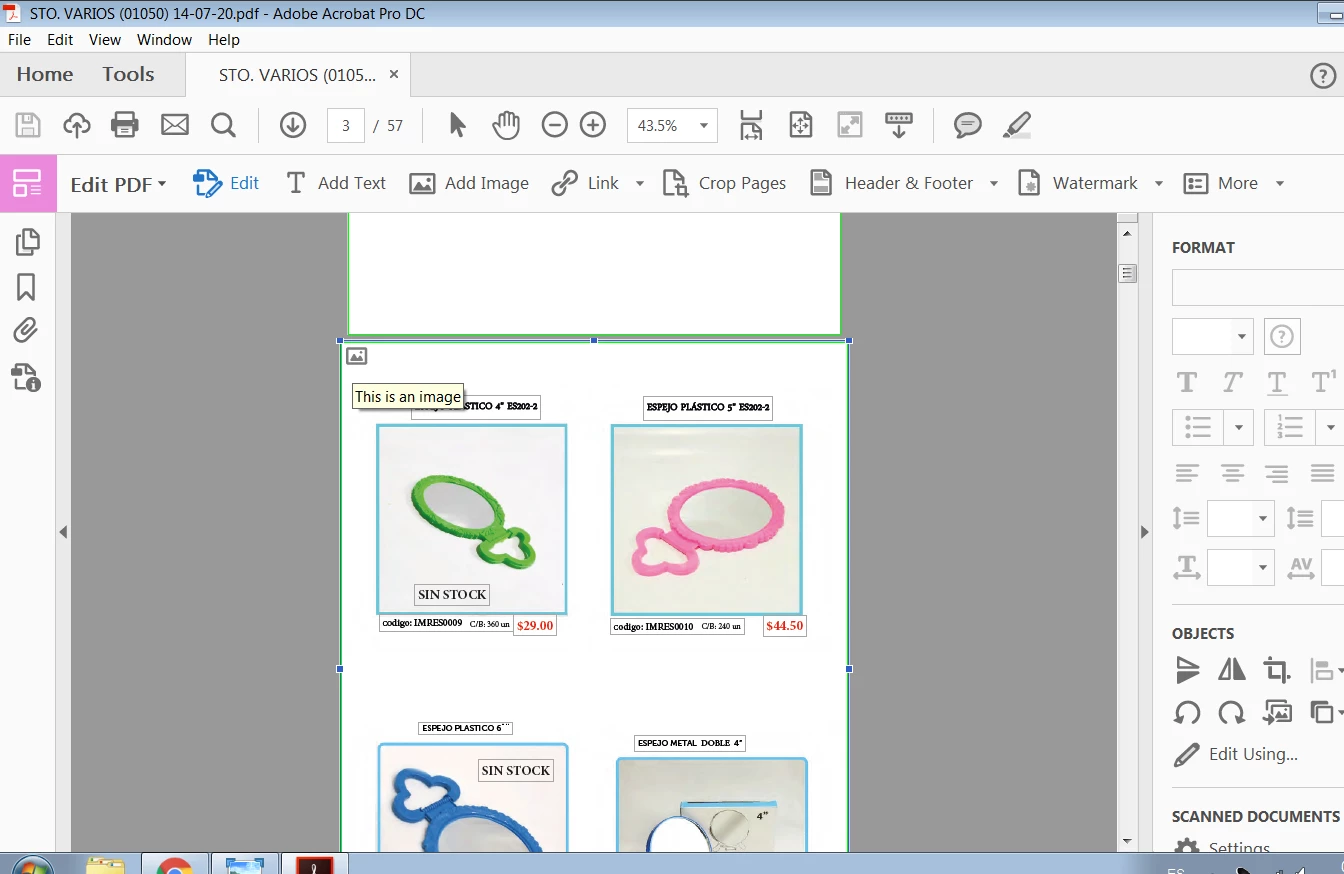Click the Find text magnifier icon
The image size is (1344, 874).
223,125
